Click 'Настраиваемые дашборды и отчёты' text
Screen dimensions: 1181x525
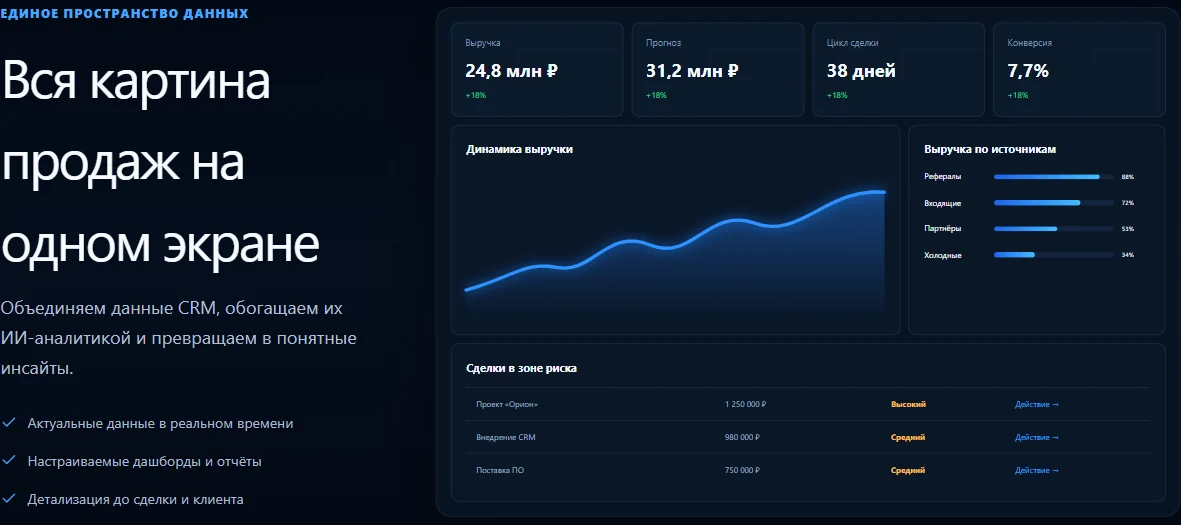pyautogui.click(x=145, y=461)
